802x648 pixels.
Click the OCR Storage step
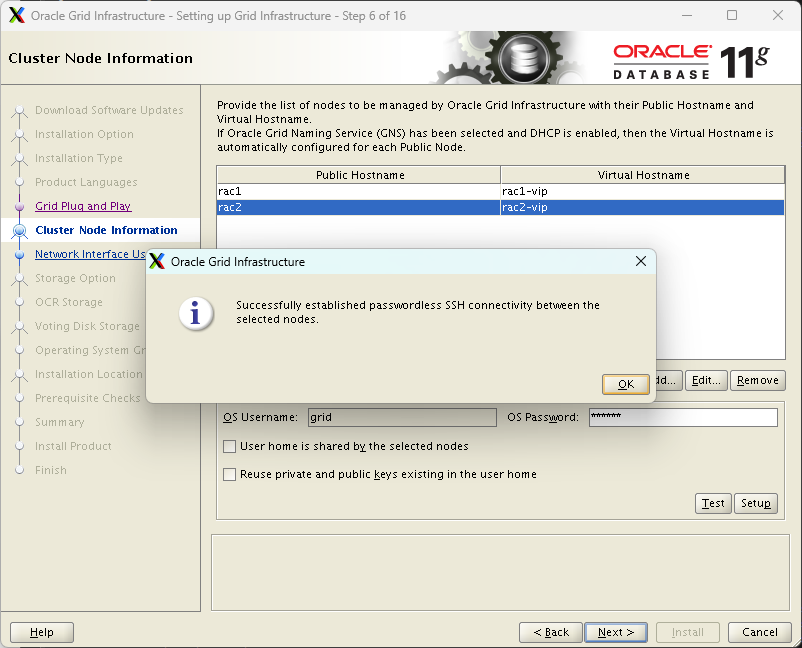pos(69,302)
